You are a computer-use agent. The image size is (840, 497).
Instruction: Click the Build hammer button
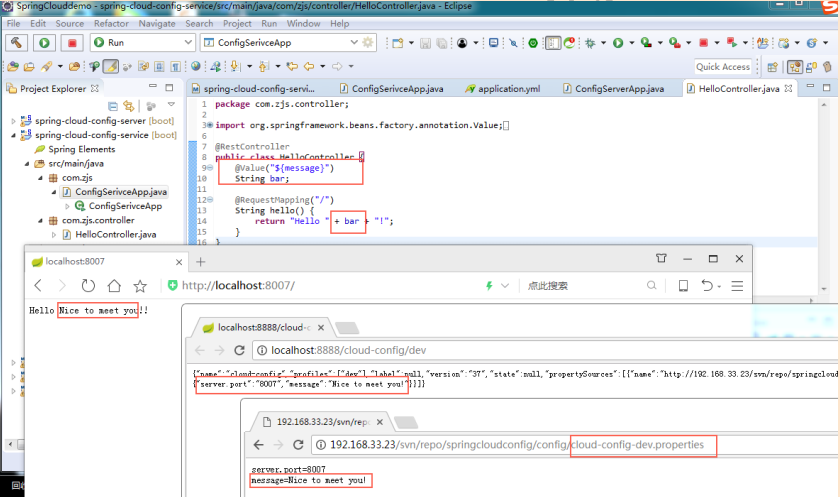17,43
